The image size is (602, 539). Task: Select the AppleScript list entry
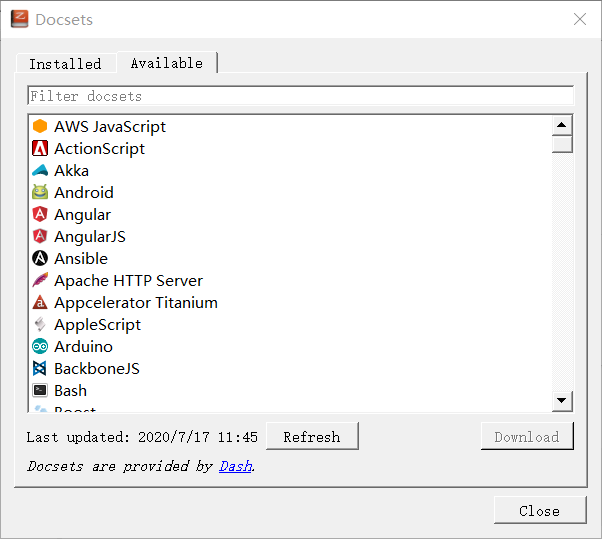pos(97,325)
